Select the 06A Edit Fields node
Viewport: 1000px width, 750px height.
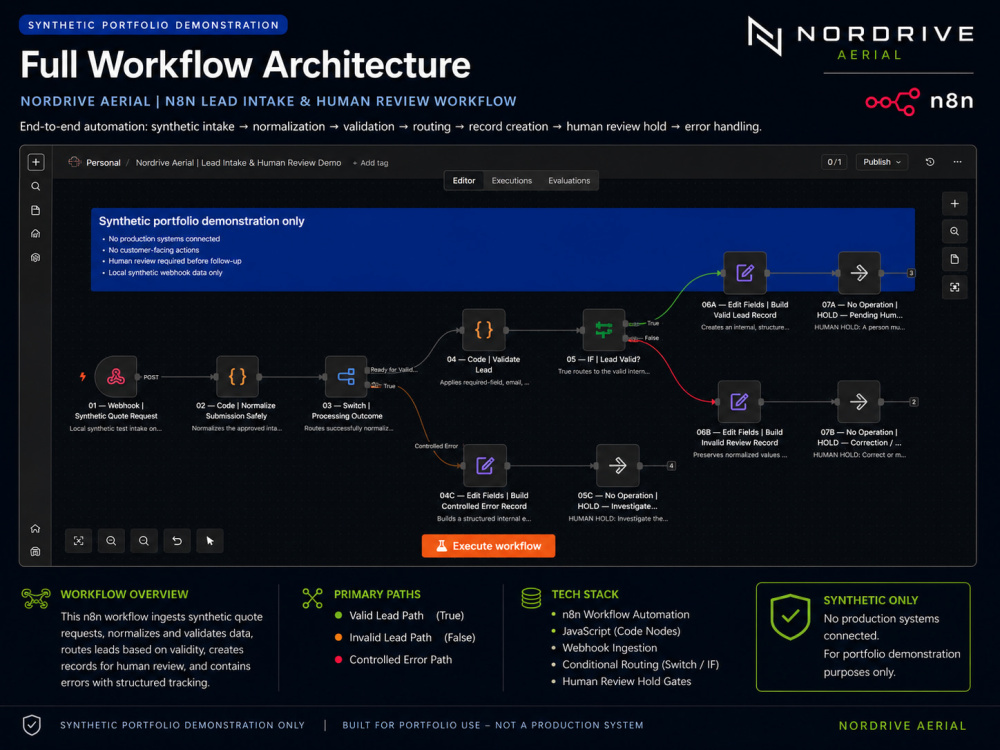click(x=745, y=273)
